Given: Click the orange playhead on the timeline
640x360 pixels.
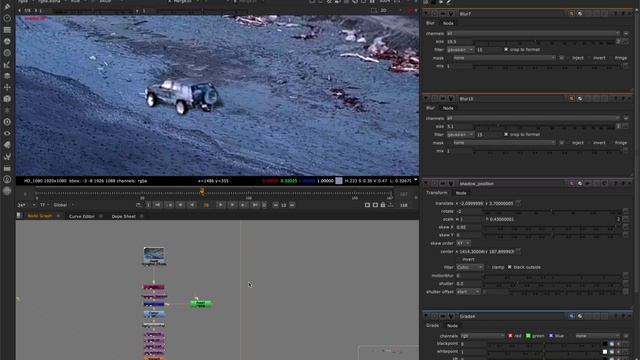Looking at the screenshot, I should coord(202,191).
